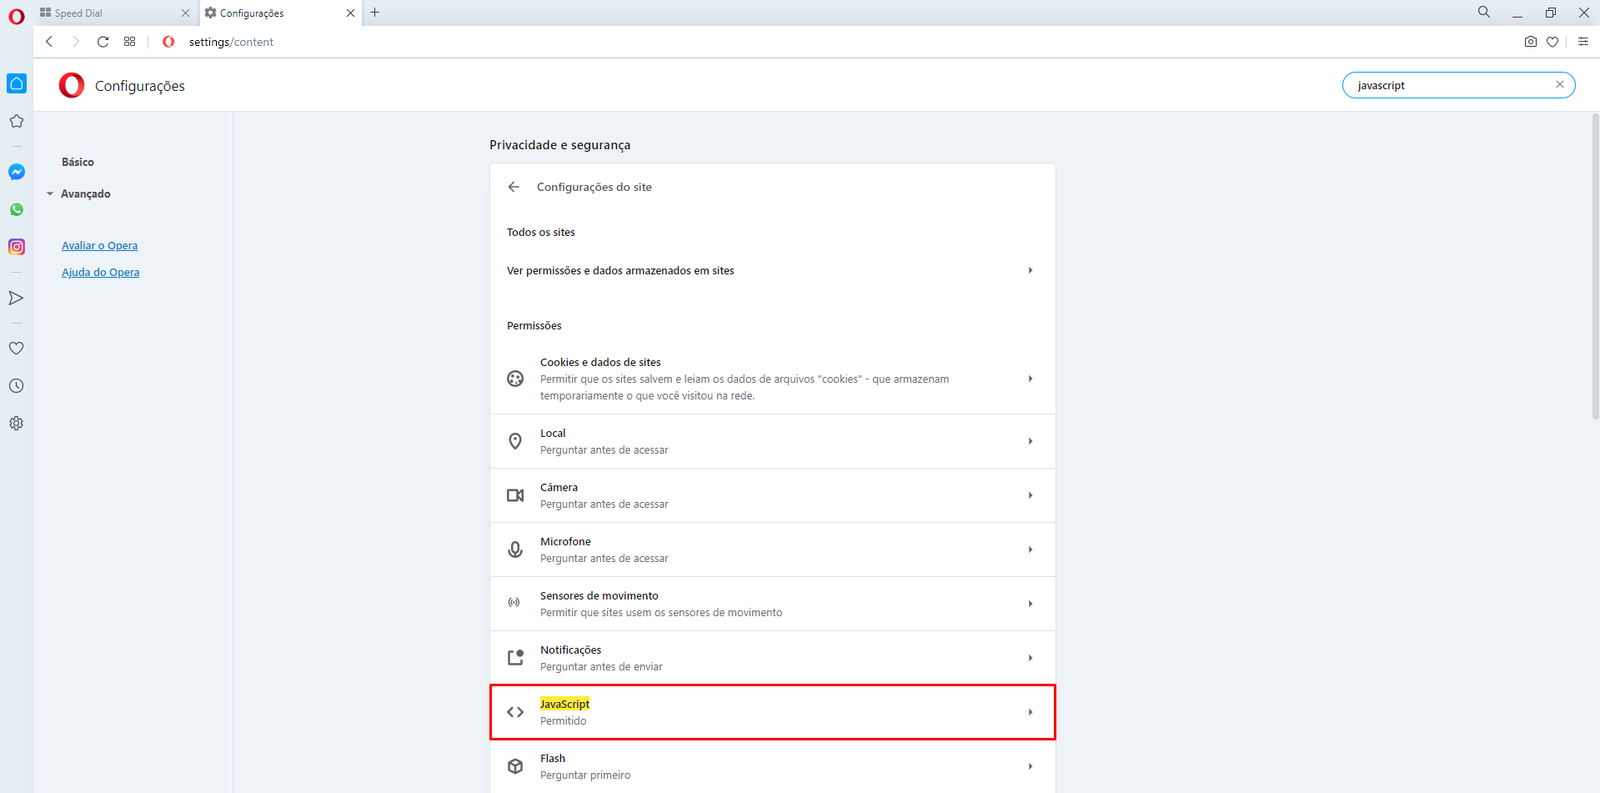Reload the current page
1600x793 pixels.
[103, 42]
